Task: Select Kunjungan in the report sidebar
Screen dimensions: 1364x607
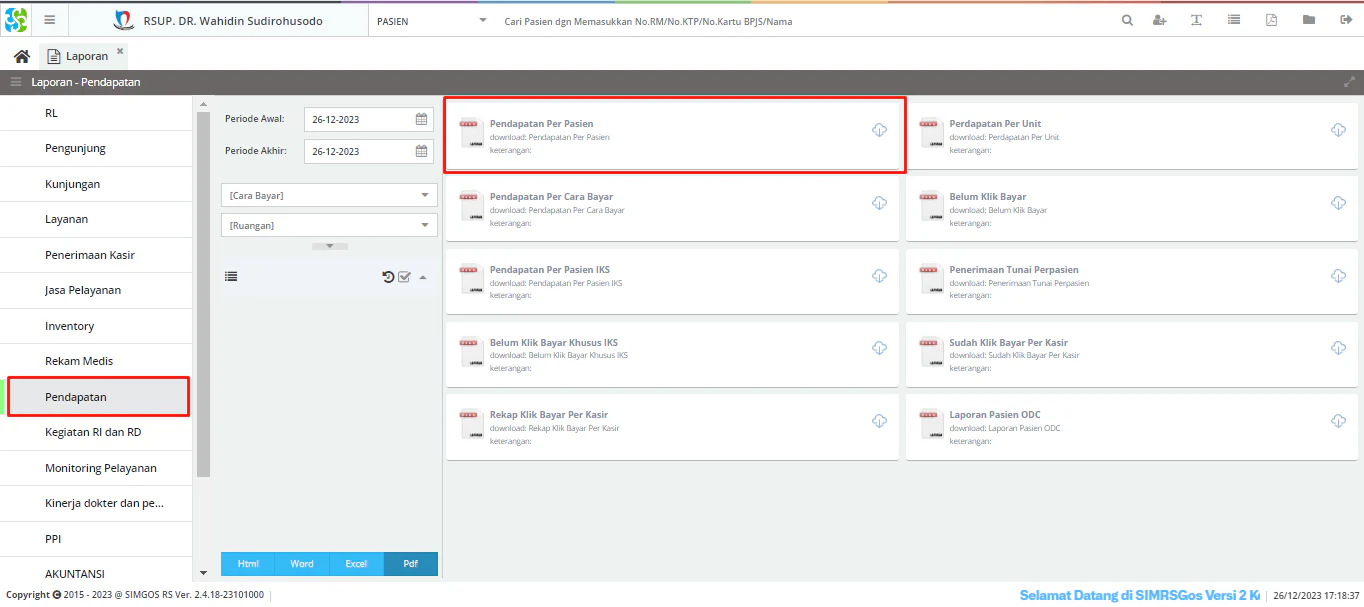Action: point(96,184)
